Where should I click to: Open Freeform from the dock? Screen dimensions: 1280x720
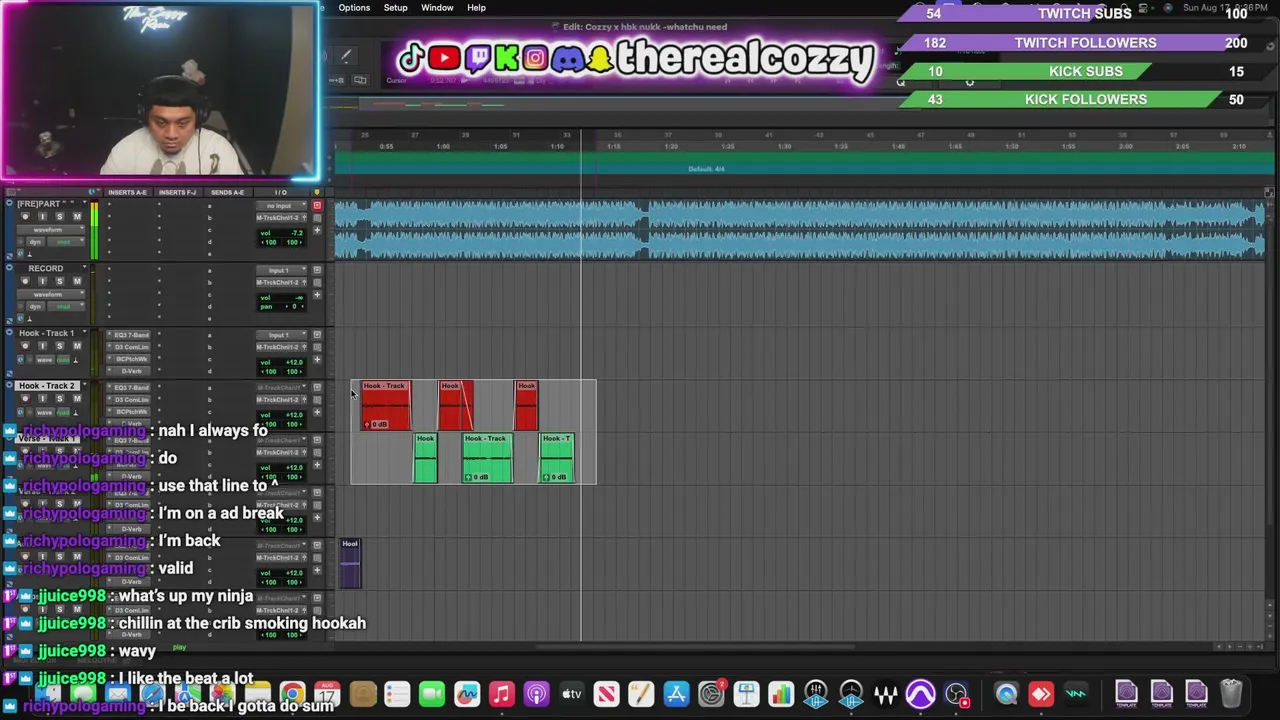(x=467, y=693)
